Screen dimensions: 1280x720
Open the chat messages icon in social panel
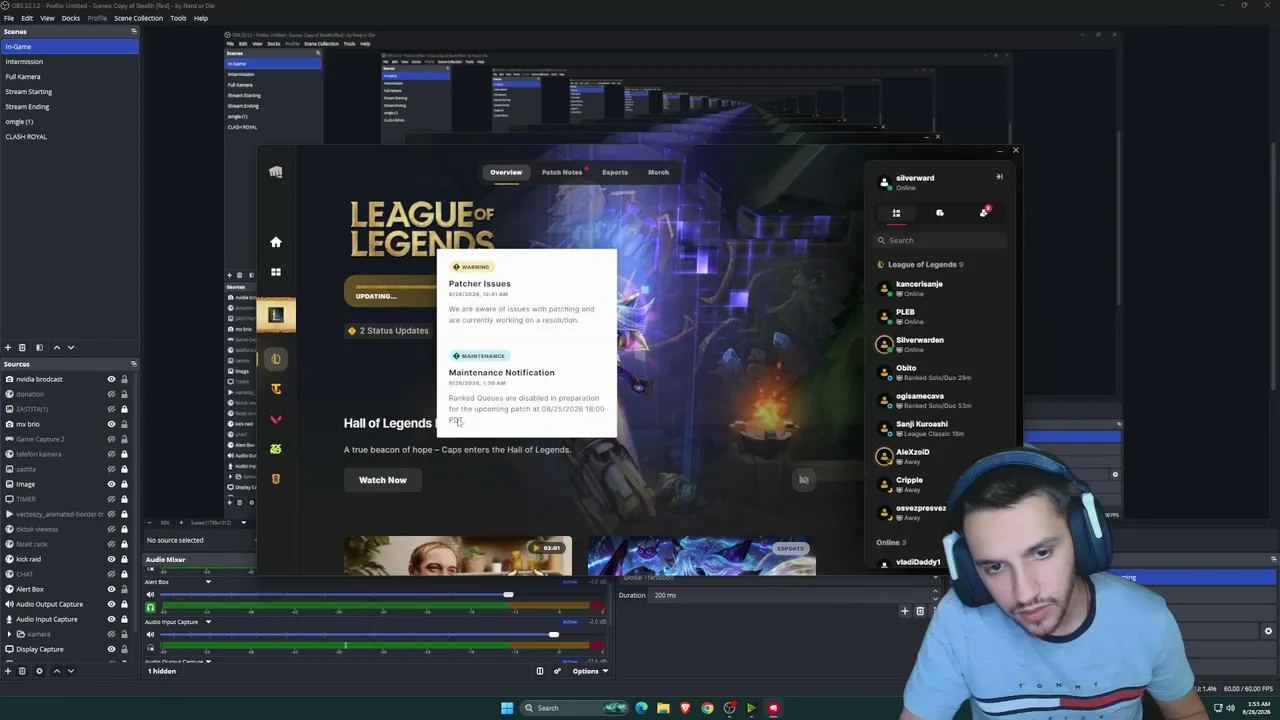tap(940, 213)
